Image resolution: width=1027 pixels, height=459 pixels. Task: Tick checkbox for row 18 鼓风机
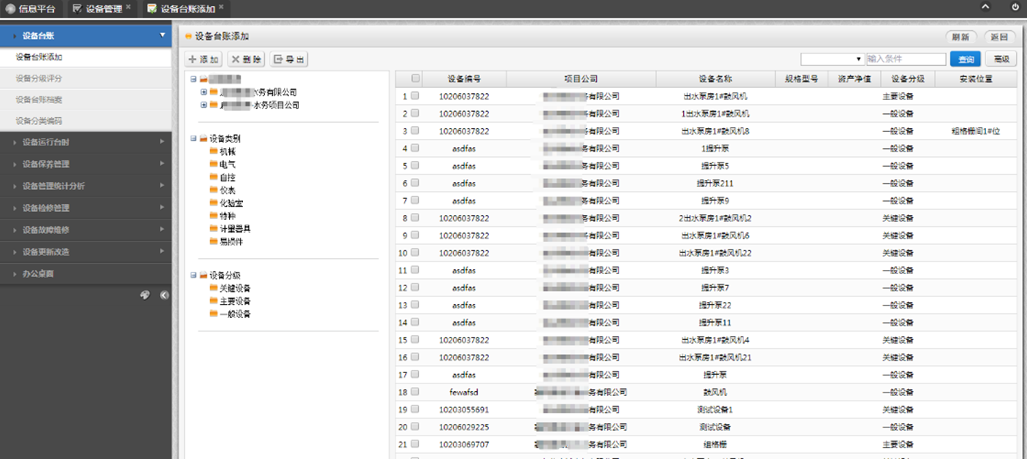415,392
